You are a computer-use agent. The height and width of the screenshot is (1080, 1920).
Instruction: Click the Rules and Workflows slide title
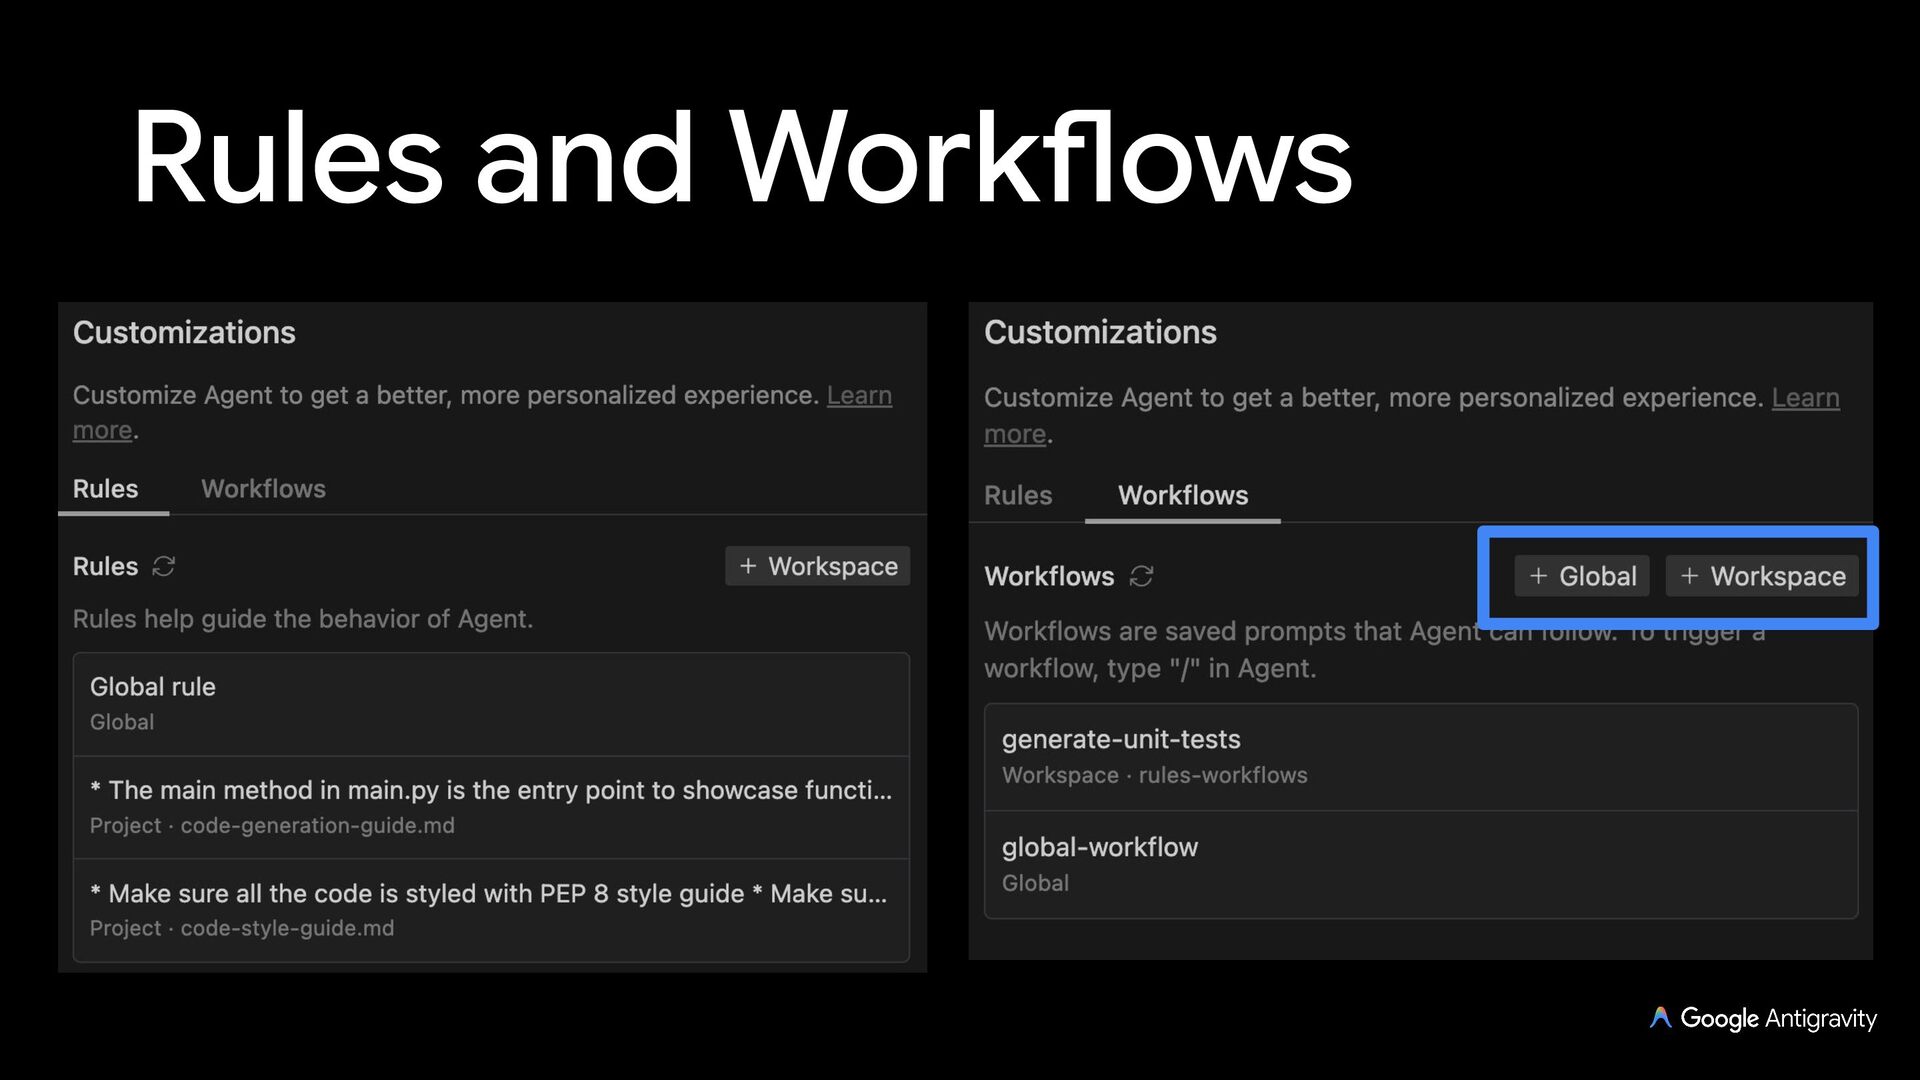[x=741, y=158]
